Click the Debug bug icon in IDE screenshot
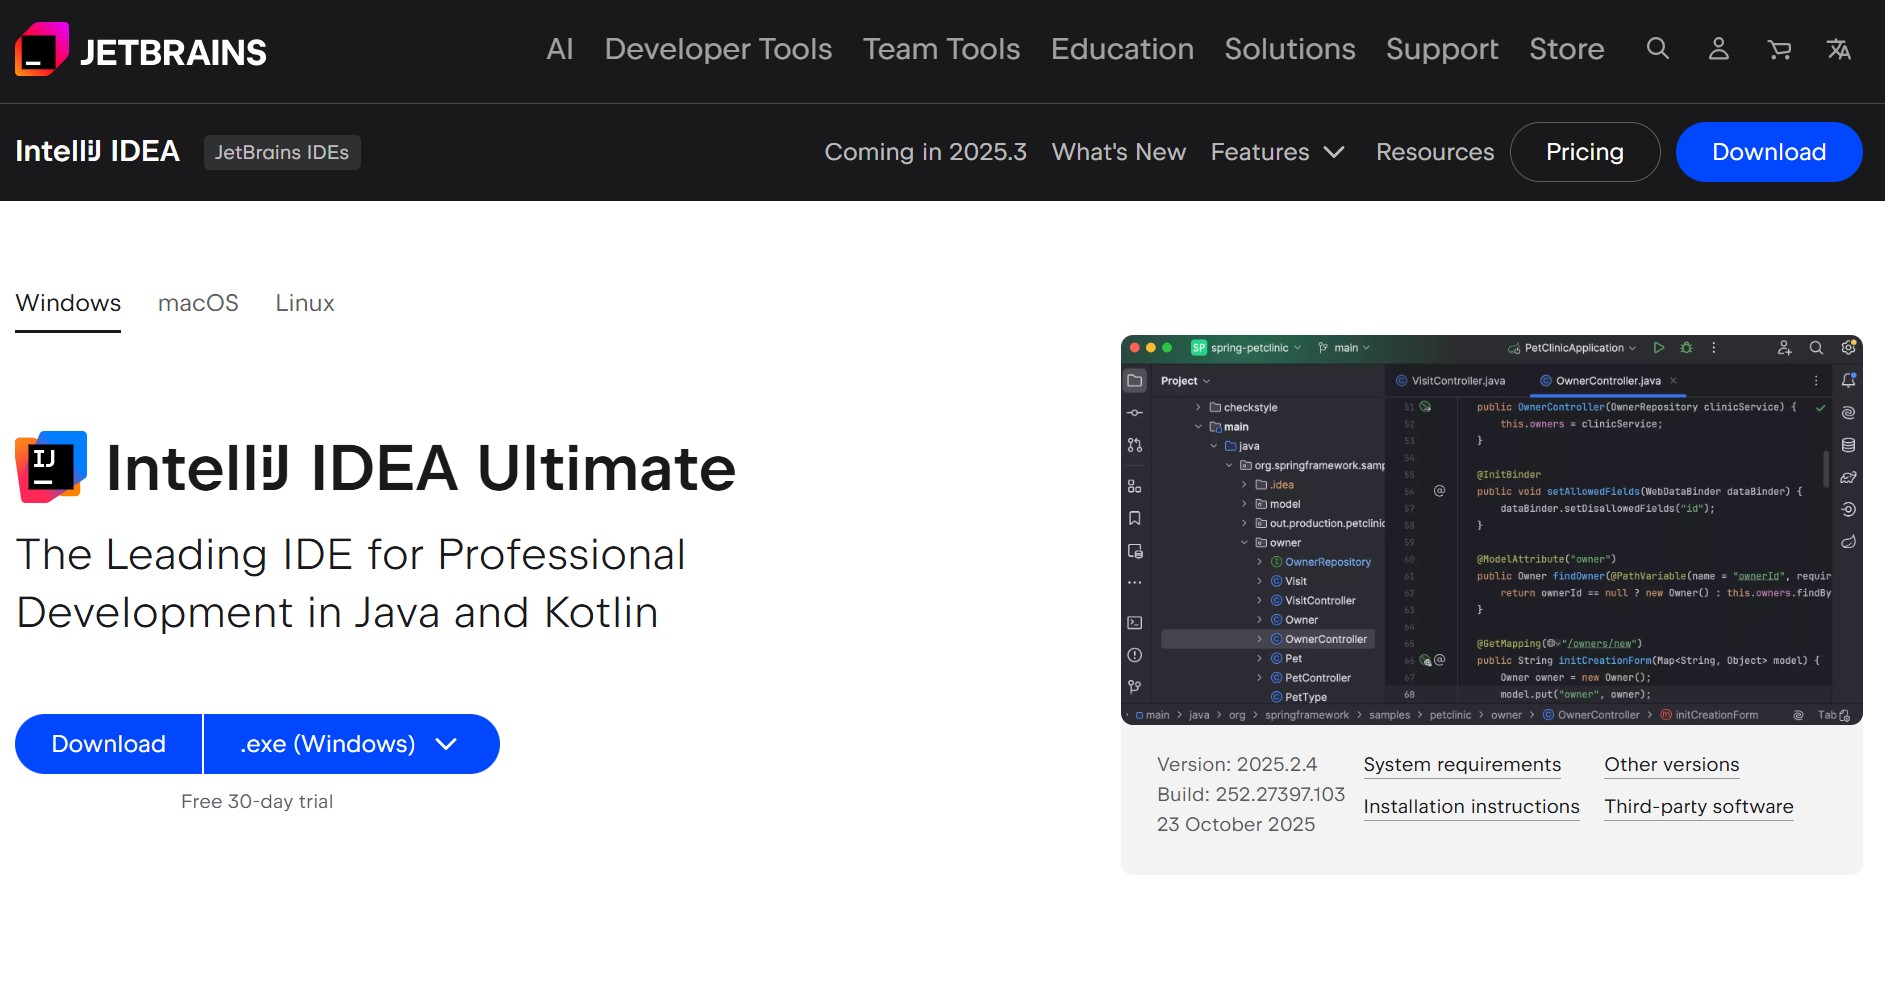 (1687, 348)
